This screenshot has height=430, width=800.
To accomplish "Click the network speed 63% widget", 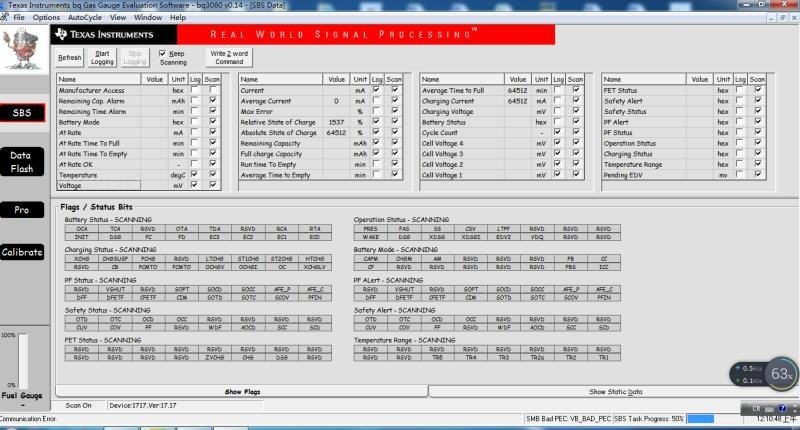I will tap(763, 374).
